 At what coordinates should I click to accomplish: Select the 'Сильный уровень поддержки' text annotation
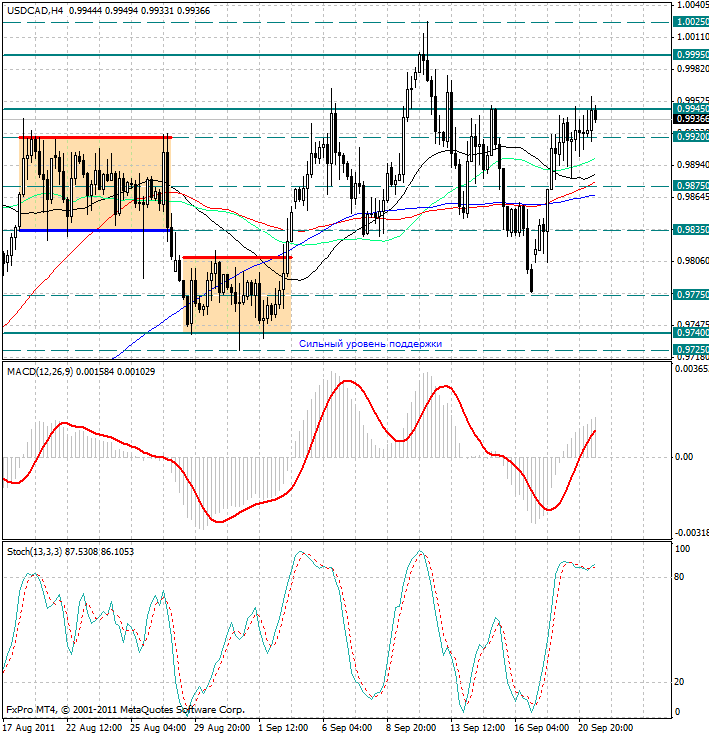(x=370, y=343)
